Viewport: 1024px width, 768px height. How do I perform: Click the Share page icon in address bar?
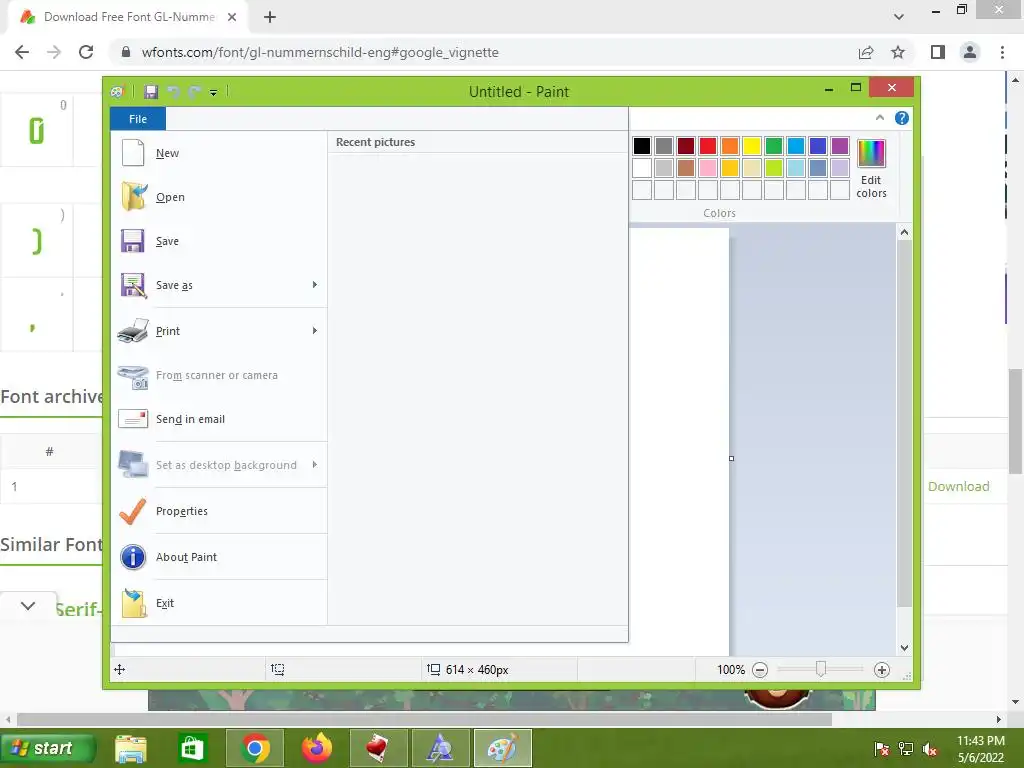pyautogui.click(x=866, y=52)
